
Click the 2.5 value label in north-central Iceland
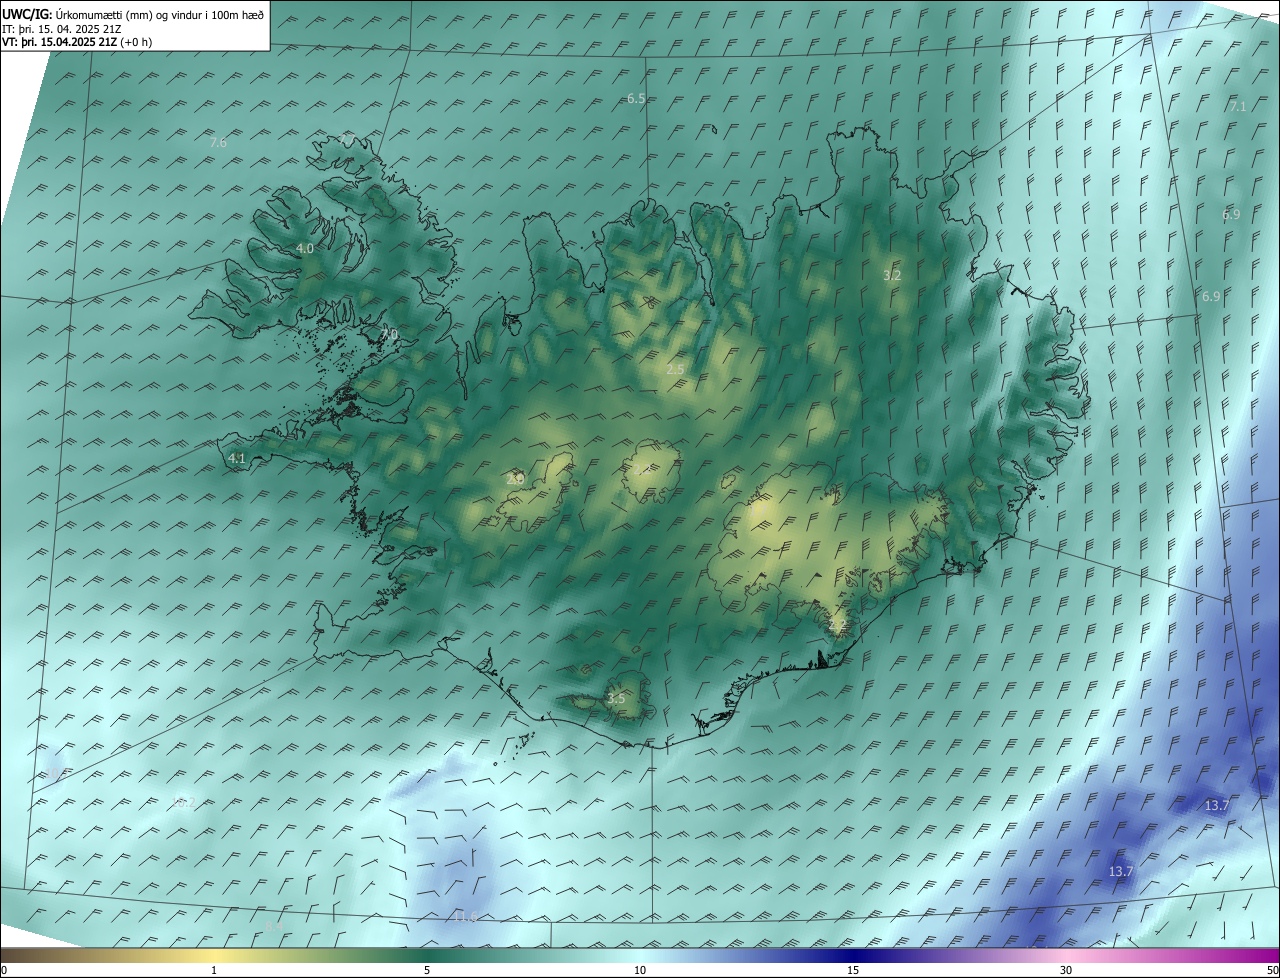click(x=675, y=369)
